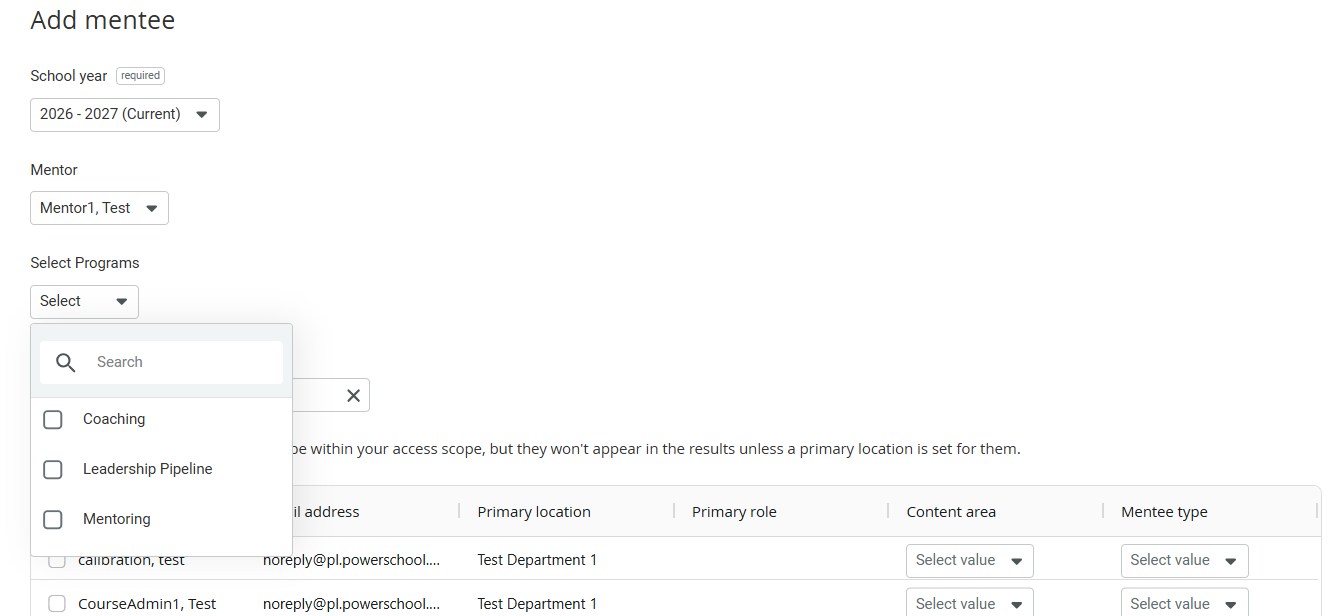Check the Leadership Pipeline checkbox
Image resolution: width=1343 pixels, height=616 pixels.
[53, 470]
